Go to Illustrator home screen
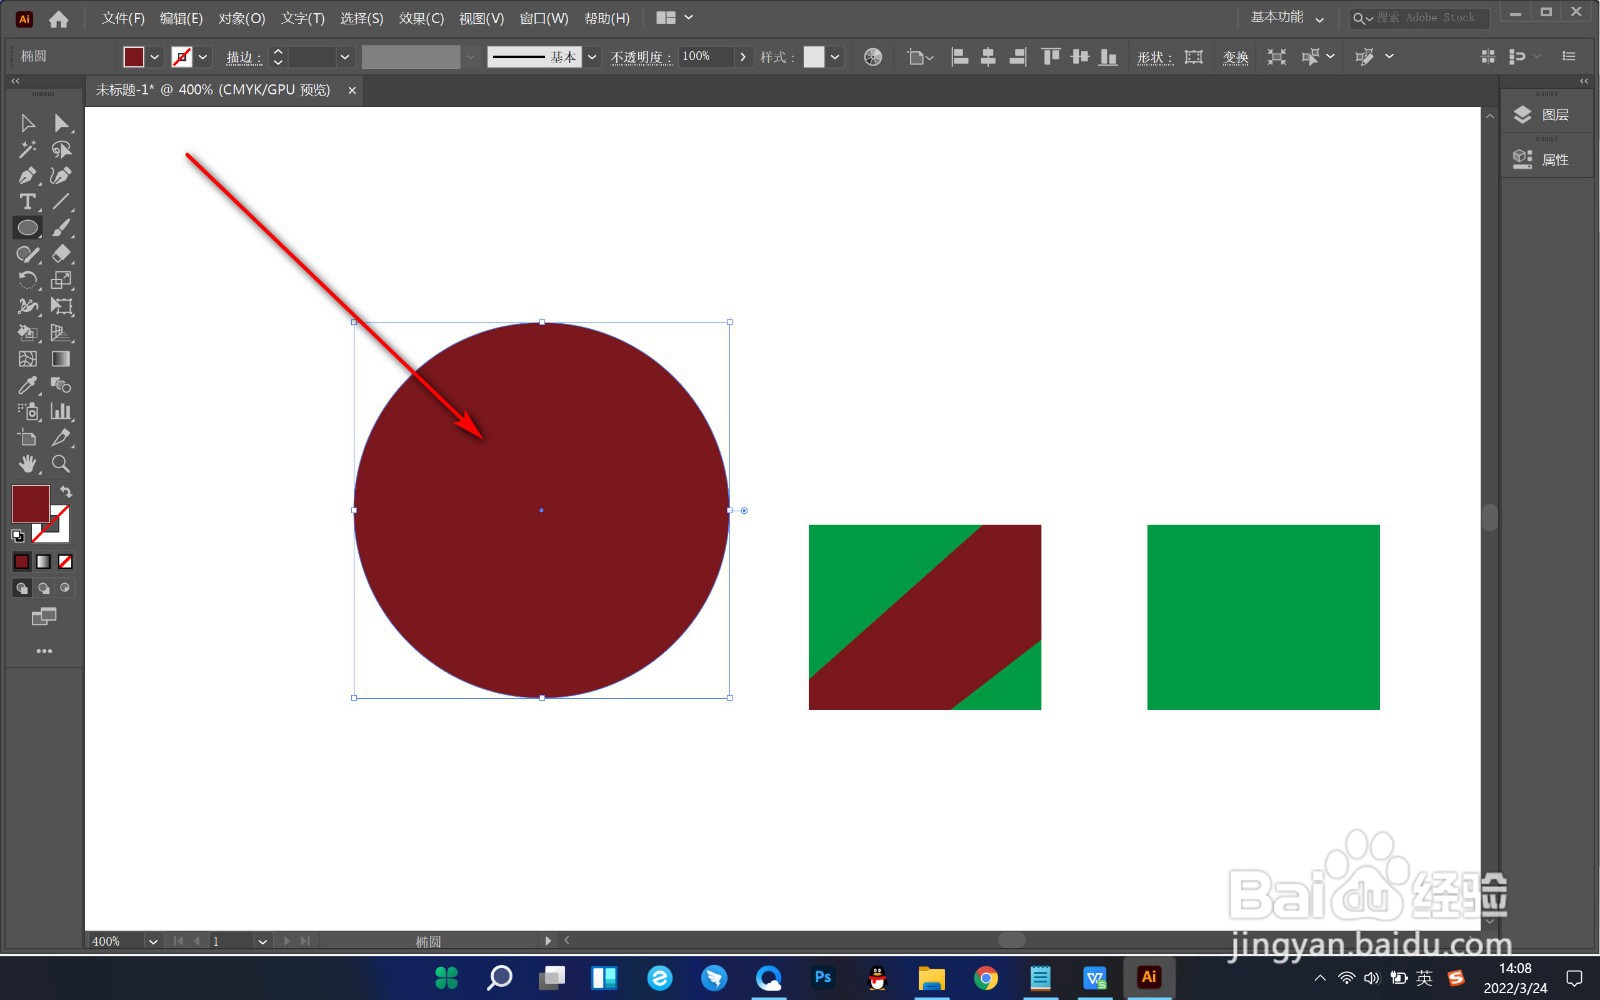The height and width of the screenshot is (1000, 1600). (x=59, y=18)
